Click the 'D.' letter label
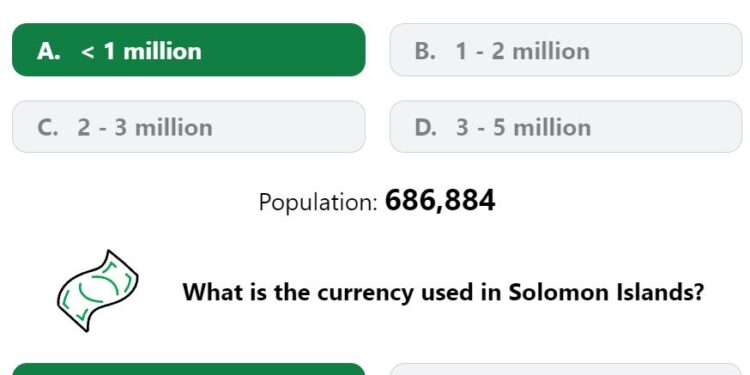750x375 pixels. [426, 128]
